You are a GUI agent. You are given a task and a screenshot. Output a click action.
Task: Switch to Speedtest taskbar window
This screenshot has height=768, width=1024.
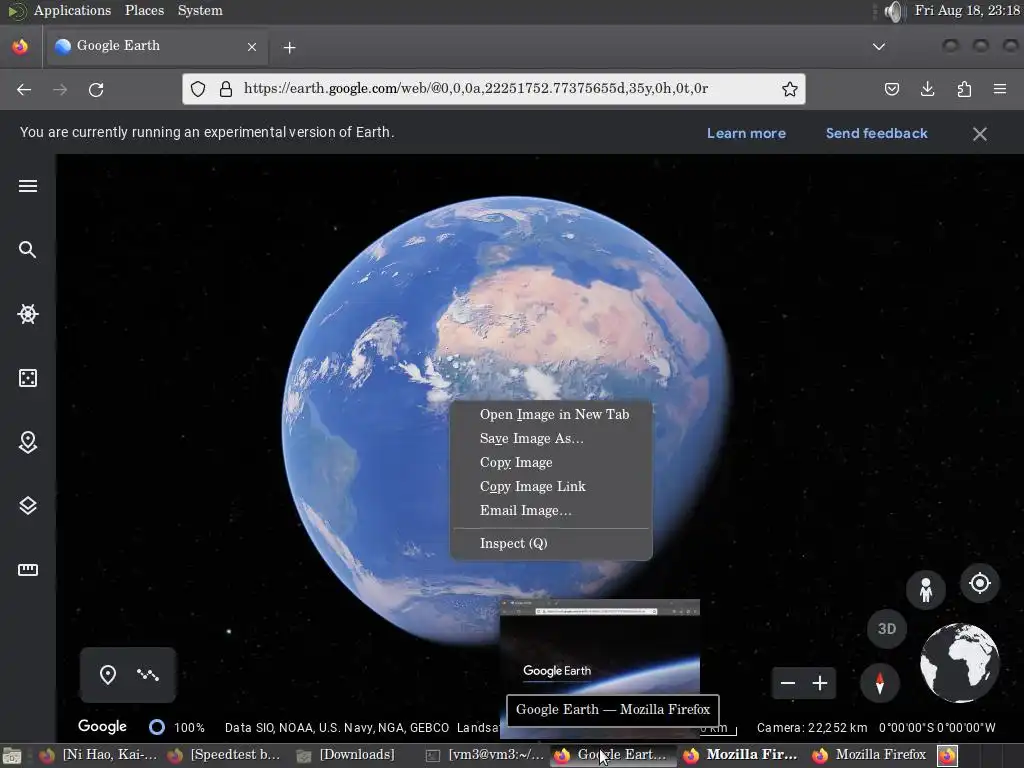[224, 756]
